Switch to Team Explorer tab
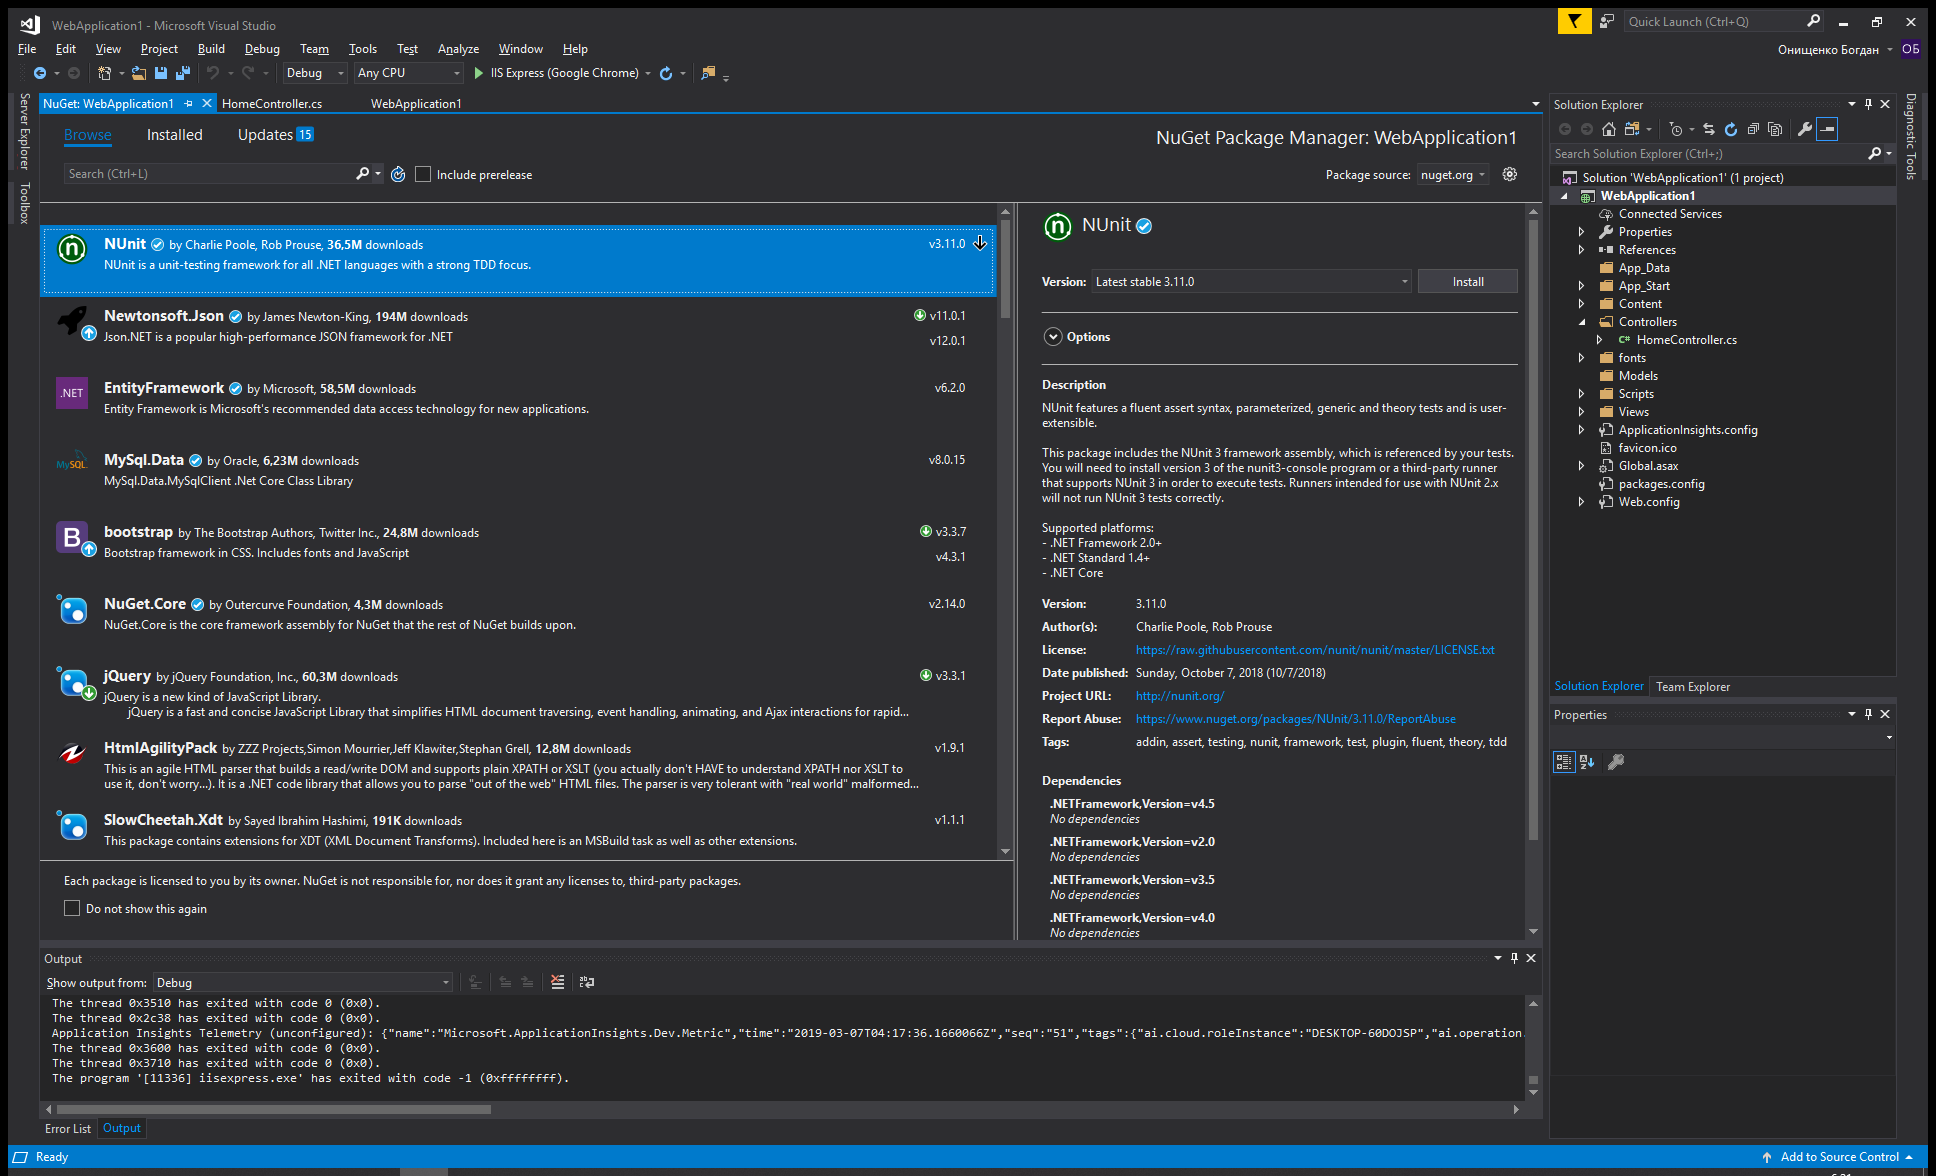The height and width of the screenshot is (1176, 1936). coord(1692,686)
